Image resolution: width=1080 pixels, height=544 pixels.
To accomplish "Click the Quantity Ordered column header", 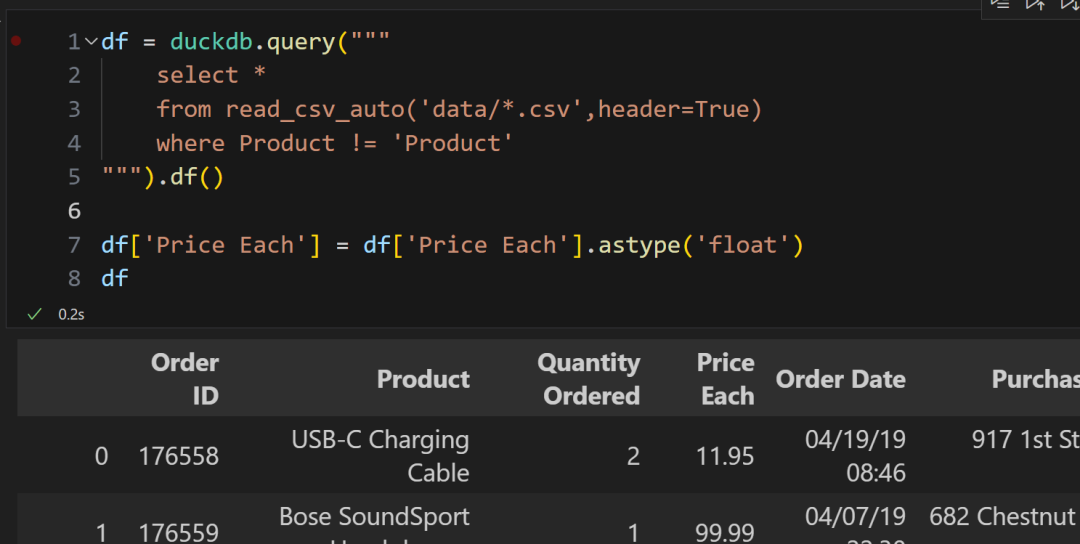I will [589, 379].
